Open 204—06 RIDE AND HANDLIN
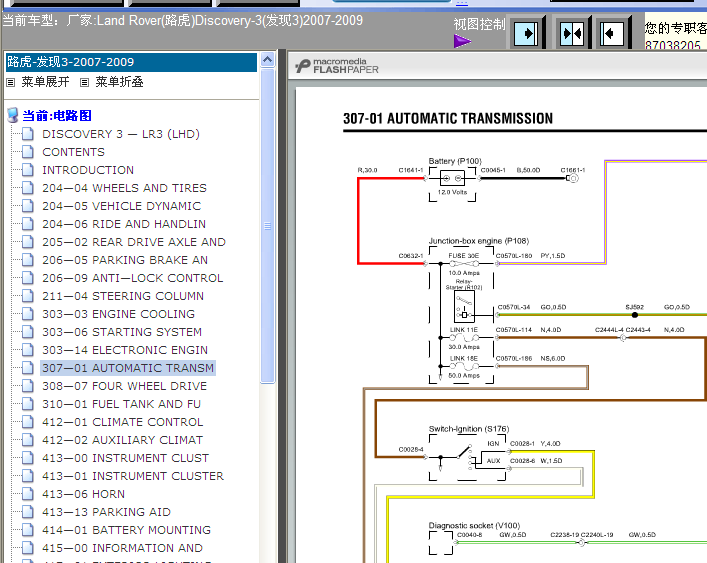The width and height of the screenshot is (707, 563). click(124, 224)
